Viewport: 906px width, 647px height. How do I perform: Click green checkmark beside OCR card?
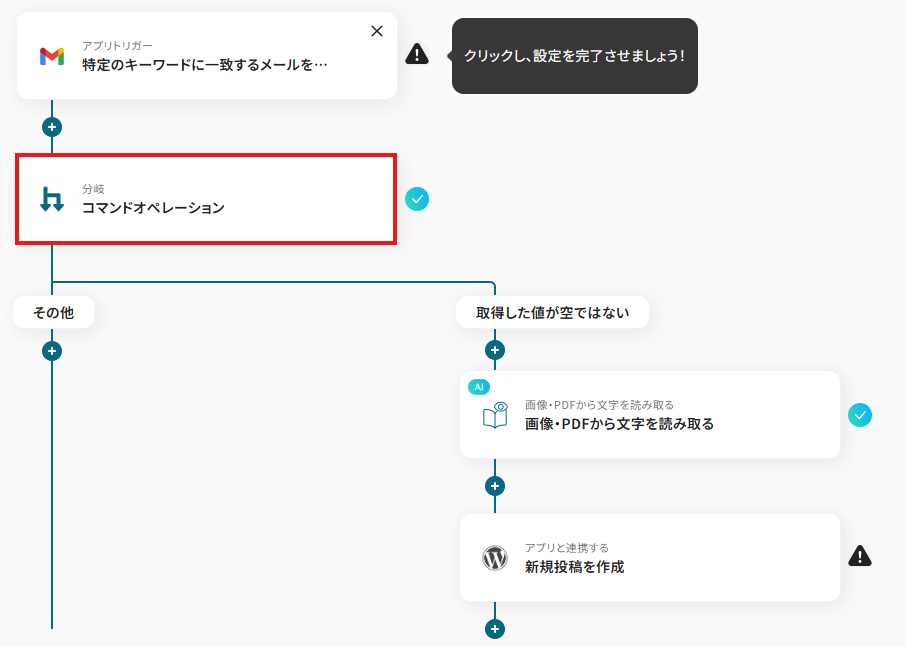[x=860, y=415]
